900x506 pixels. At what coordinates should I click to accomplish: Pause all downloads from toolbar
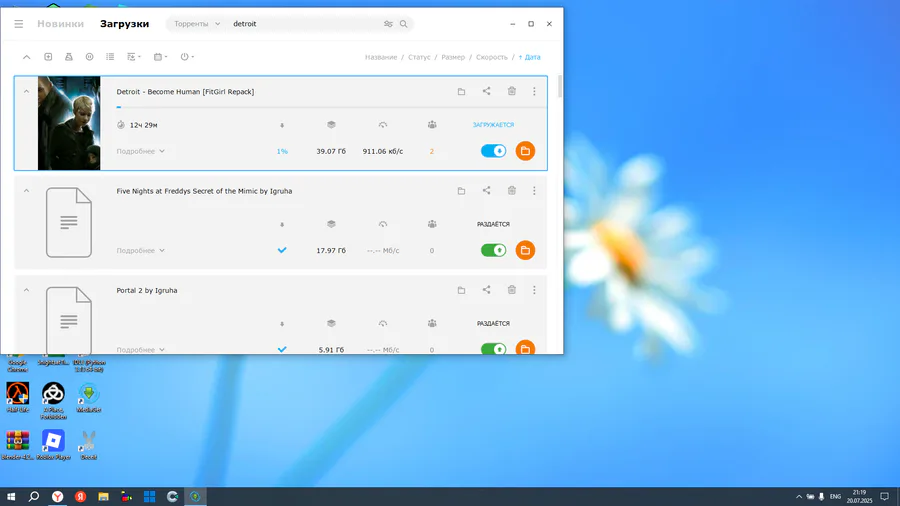pos(90,57)
